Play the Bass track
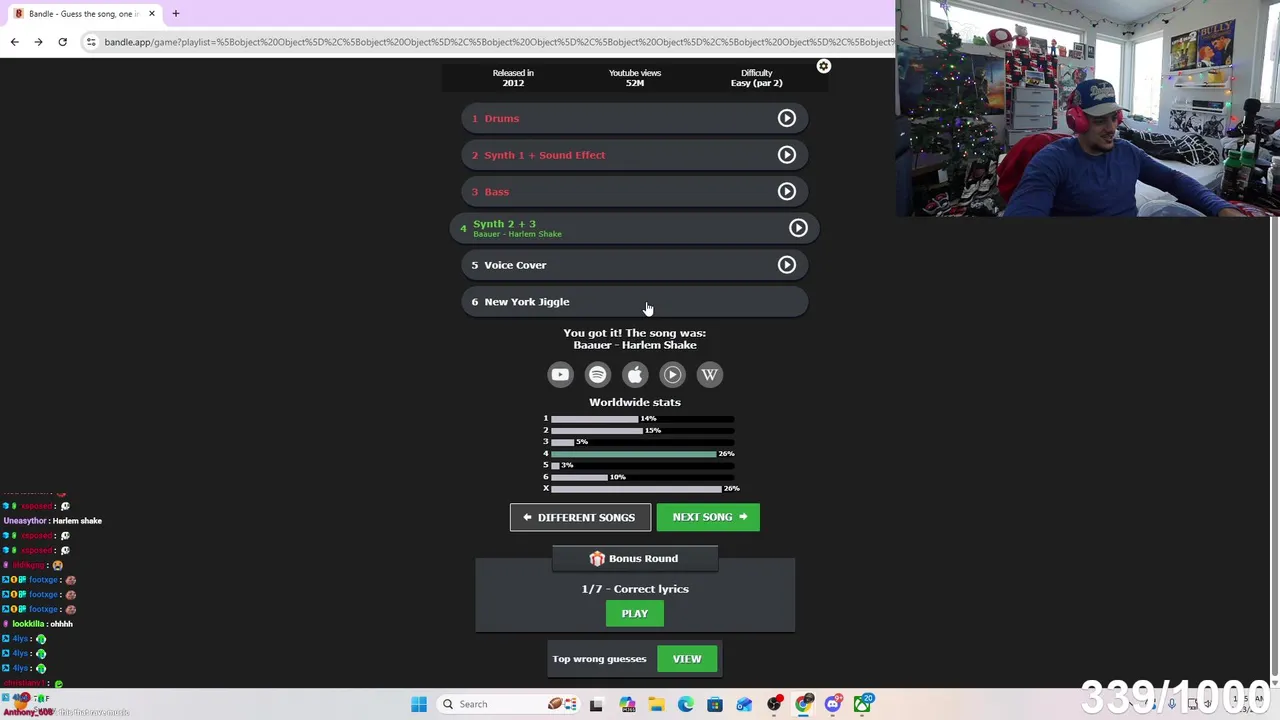Viewport: 1280px width, 720px height. point(787,191)
